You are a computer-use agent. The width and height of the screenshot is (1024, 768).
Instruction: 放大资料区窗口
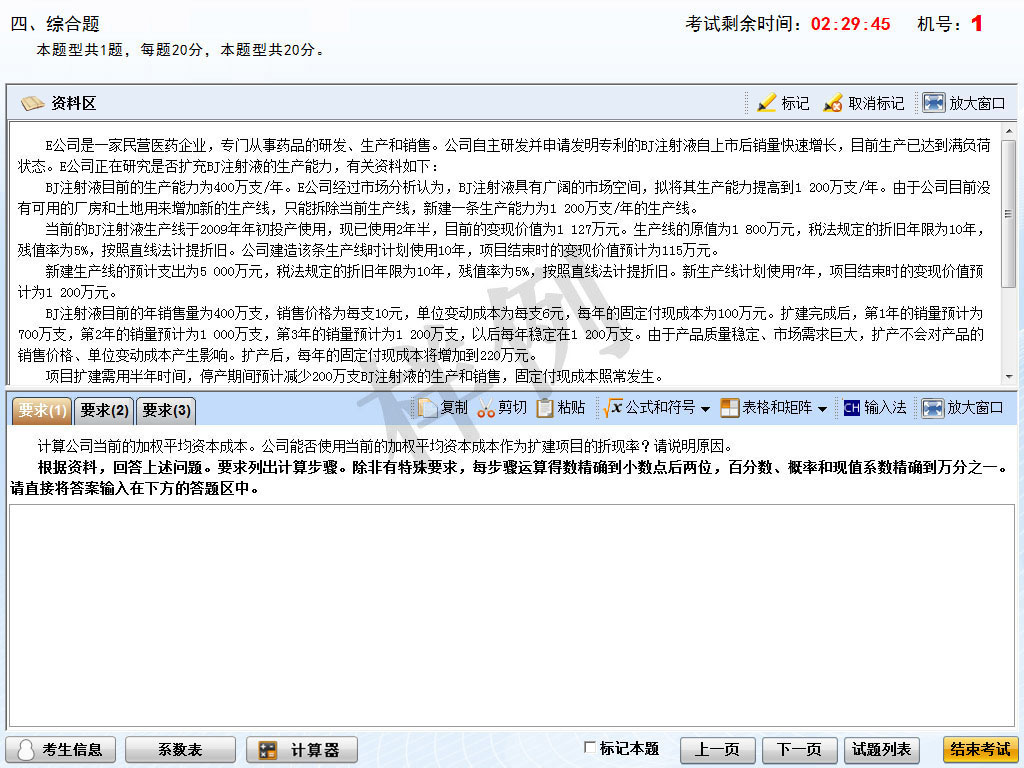tap(962, 101)
